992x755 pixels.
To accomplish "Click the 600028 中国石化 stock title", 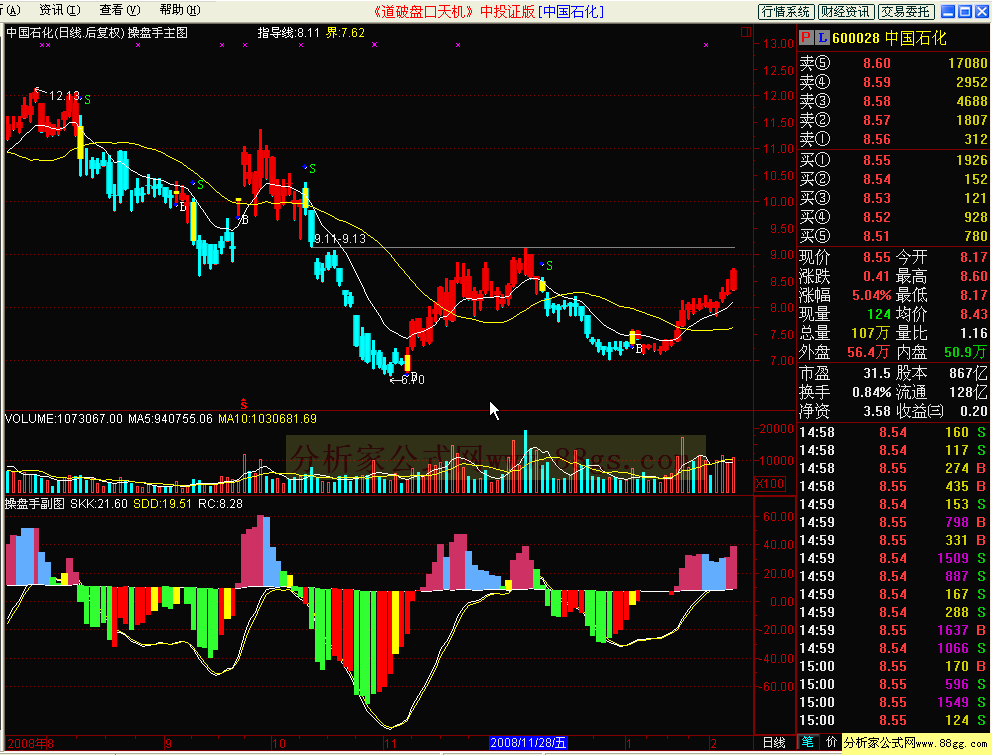I will click(x=889, y=38).
